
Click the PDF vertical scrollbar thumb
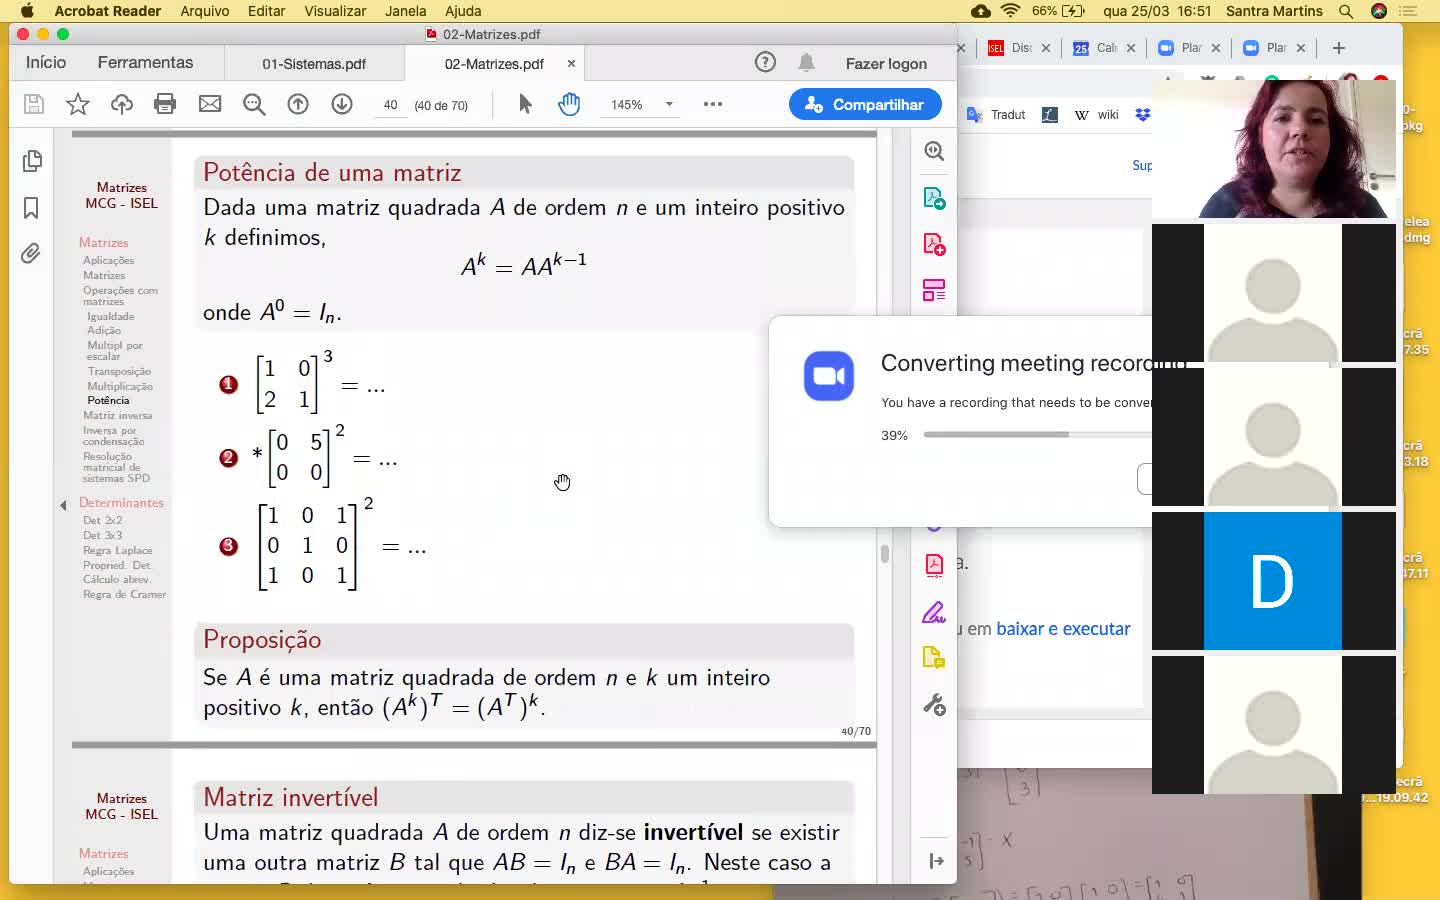(885, 553)
